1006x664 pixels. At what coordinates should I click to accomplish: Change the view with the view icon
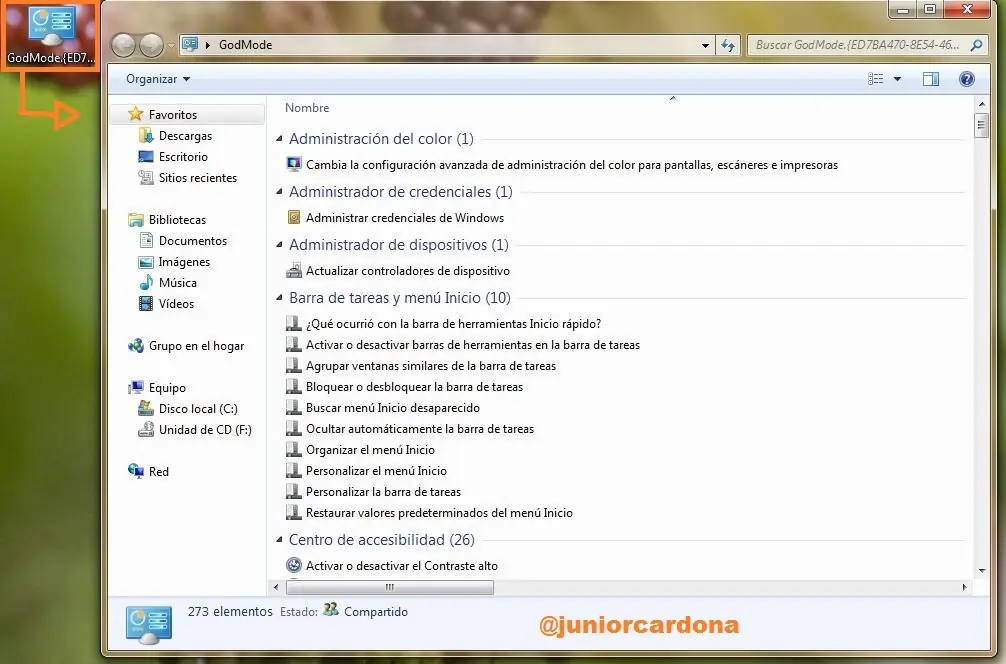pos(876,79)
